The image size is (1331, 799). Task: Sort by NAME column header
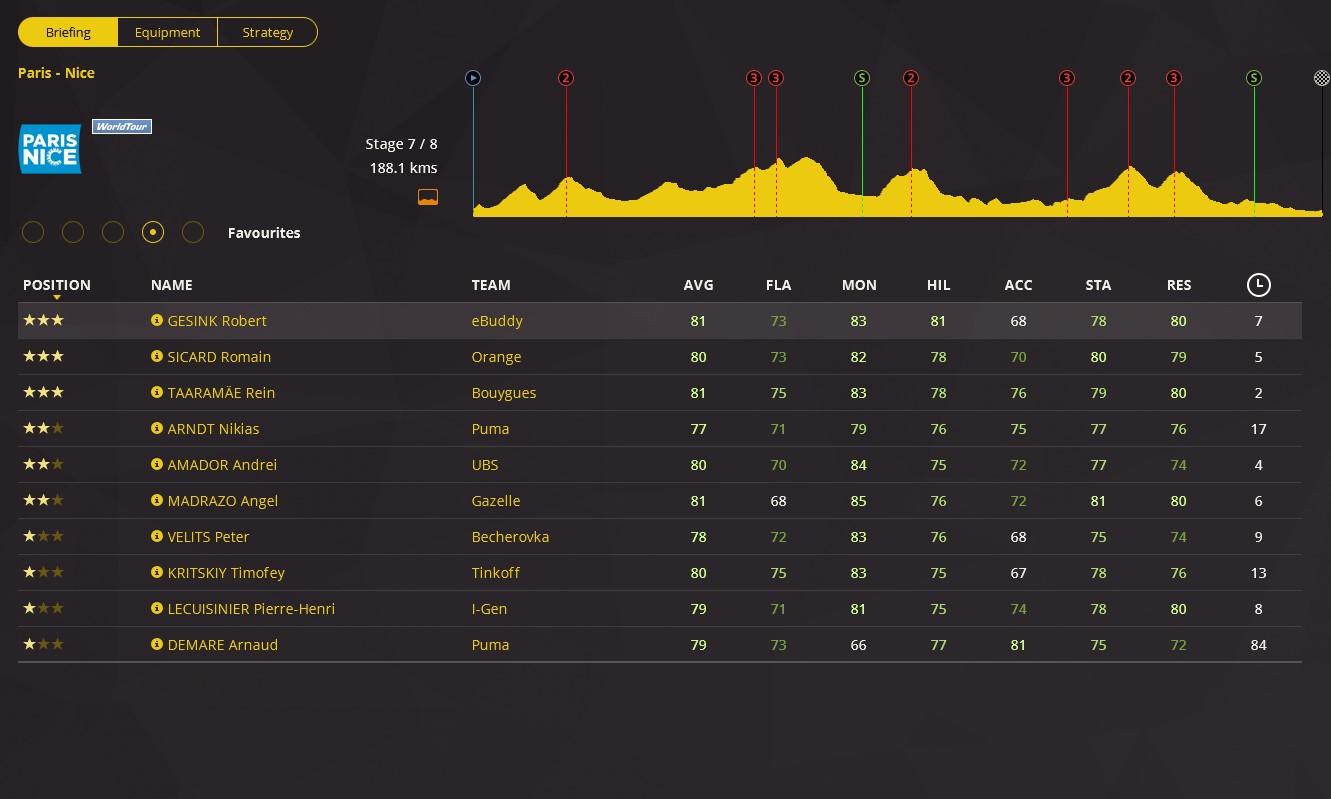(172, 285)
